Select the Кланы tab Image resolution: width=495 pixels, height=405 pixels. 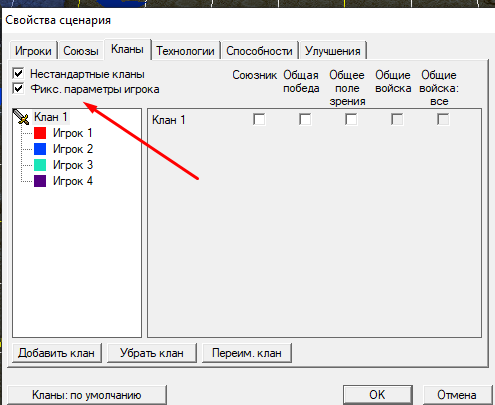pos(127,49)
